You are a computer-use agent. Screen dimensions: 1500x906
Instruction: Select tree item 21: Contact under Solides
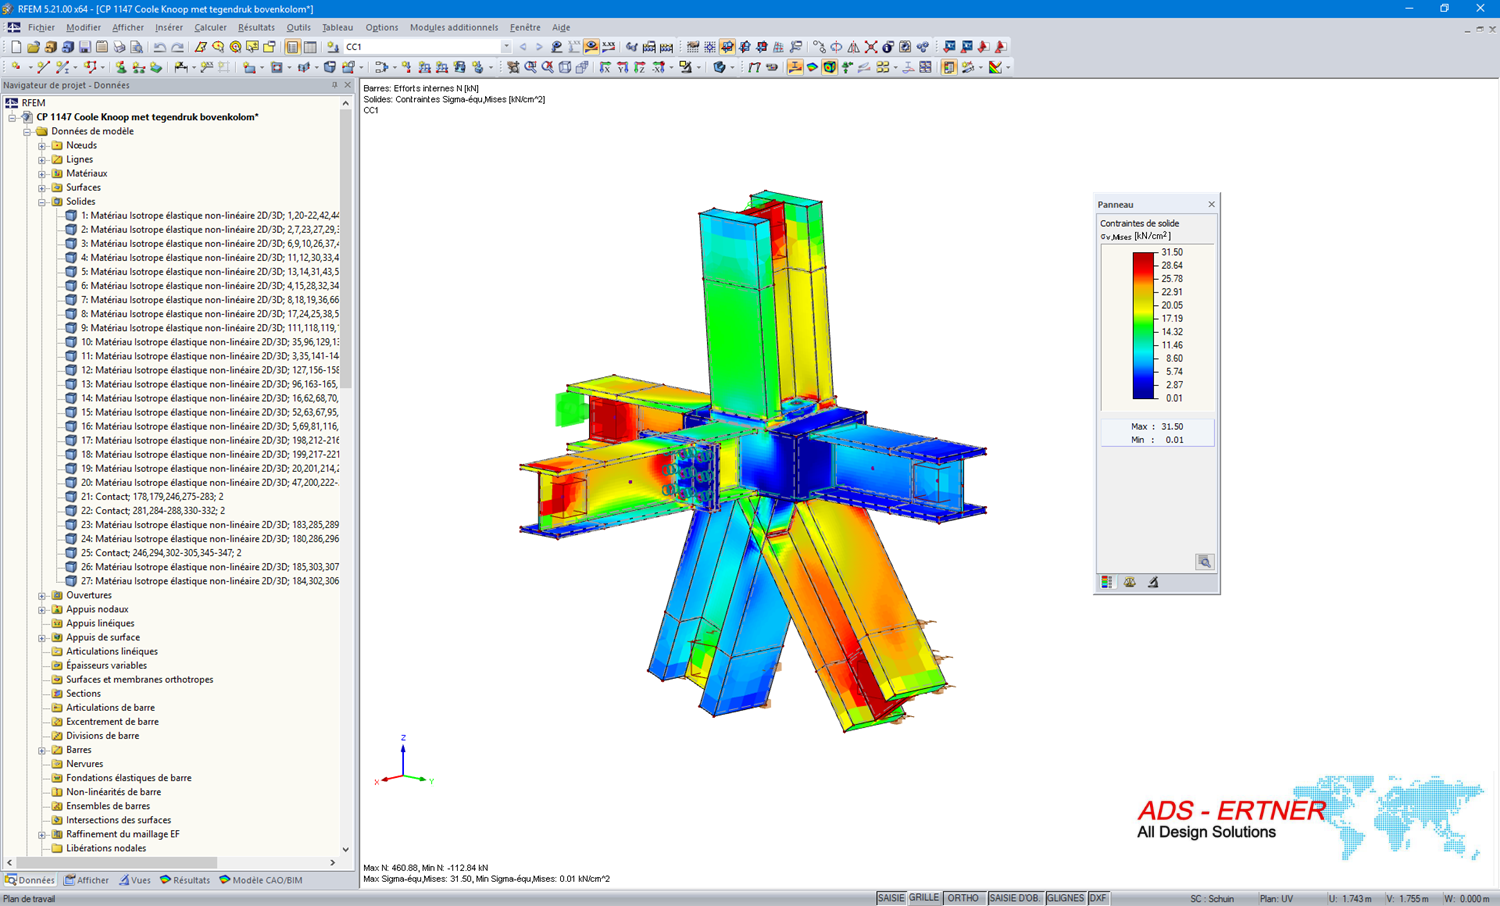[150, 496]
